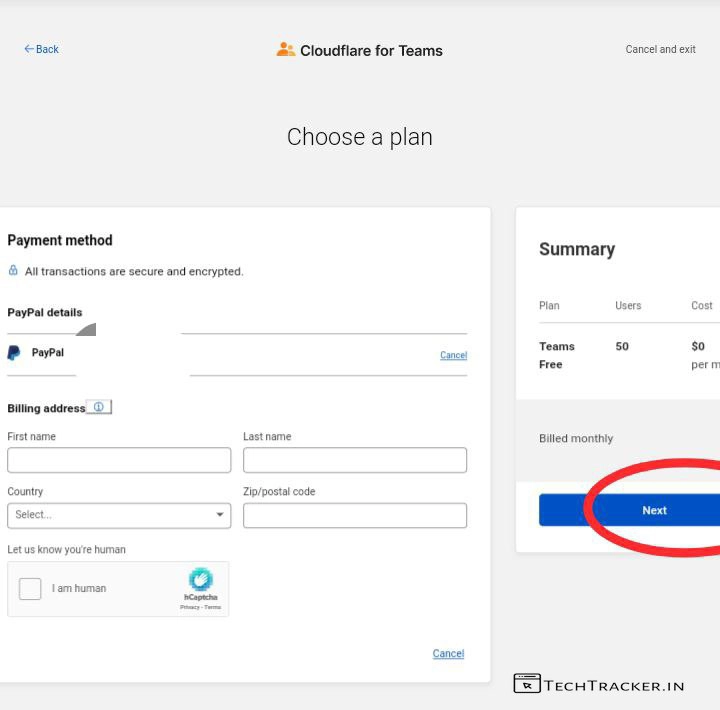
Task: Click the bottom Cancel link
Action: tap(448, 653)
